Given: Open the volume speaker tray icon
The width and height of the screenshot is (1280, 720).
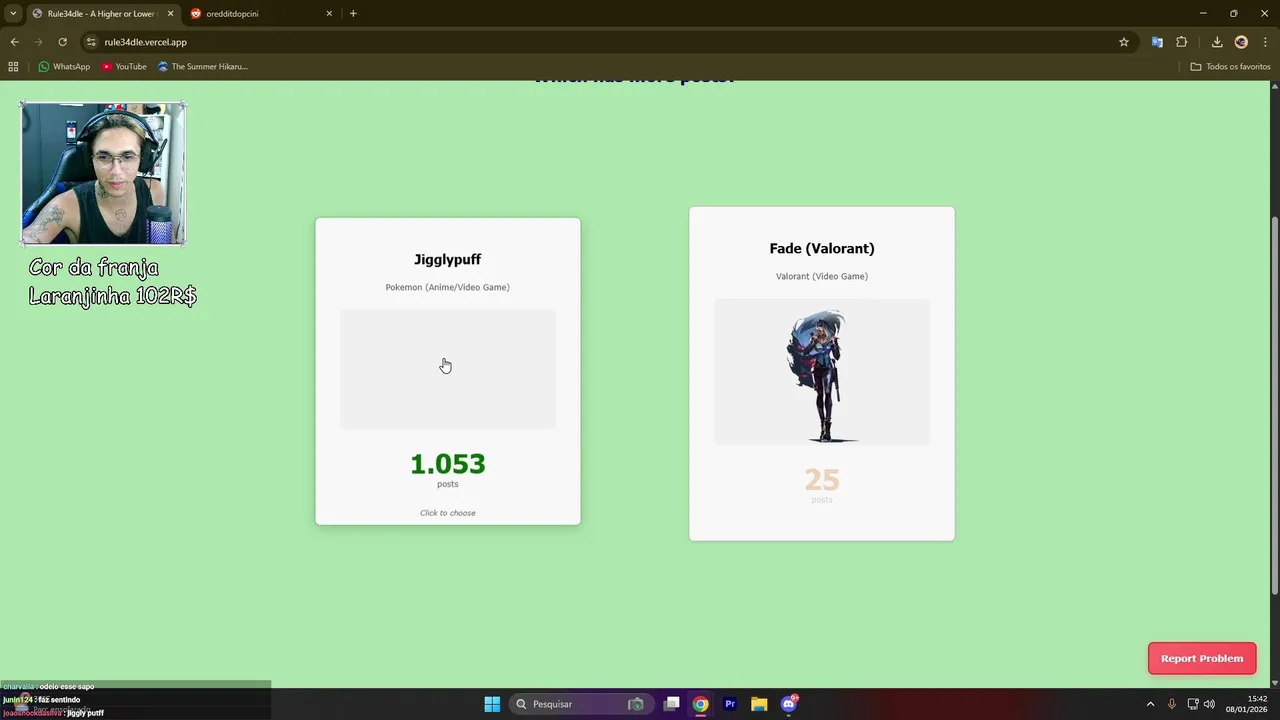Looking at the screenshot, I should tap(1210, 704).
